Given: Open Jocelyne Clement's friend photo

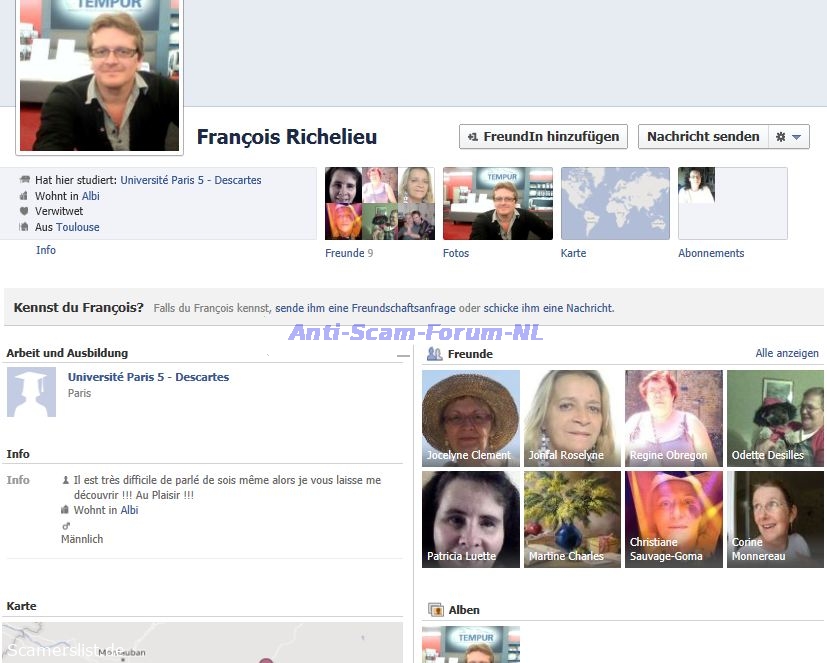Looking at the screenshot, I should pyautogui.click(x=470, y=418).
